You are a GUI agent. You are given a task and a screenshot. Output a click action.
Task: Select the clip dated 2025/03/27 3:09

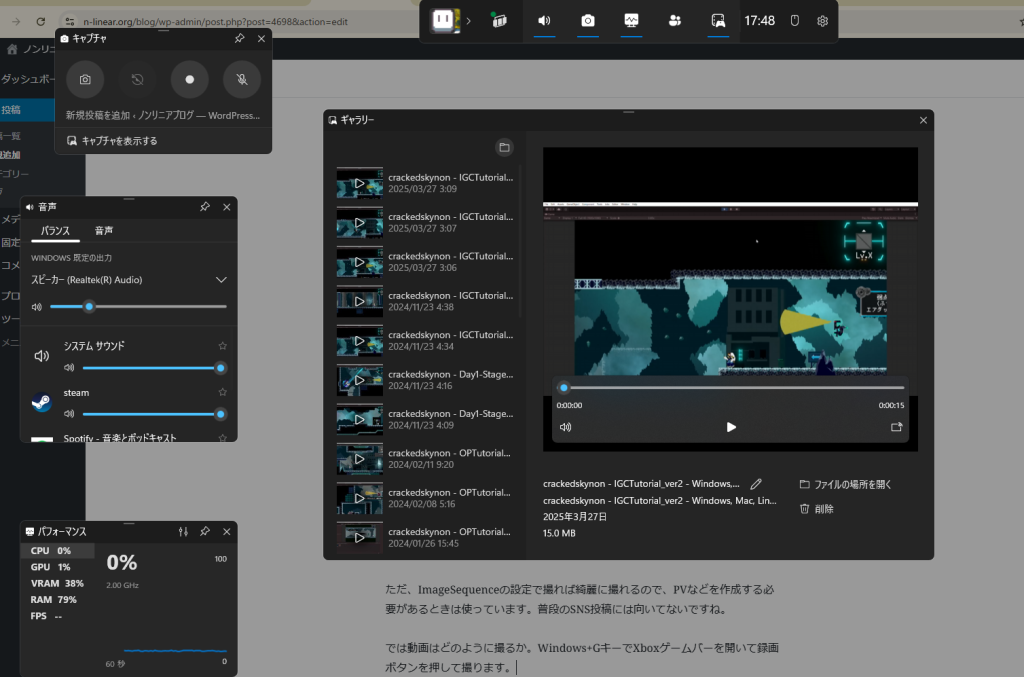pos(426,183)
